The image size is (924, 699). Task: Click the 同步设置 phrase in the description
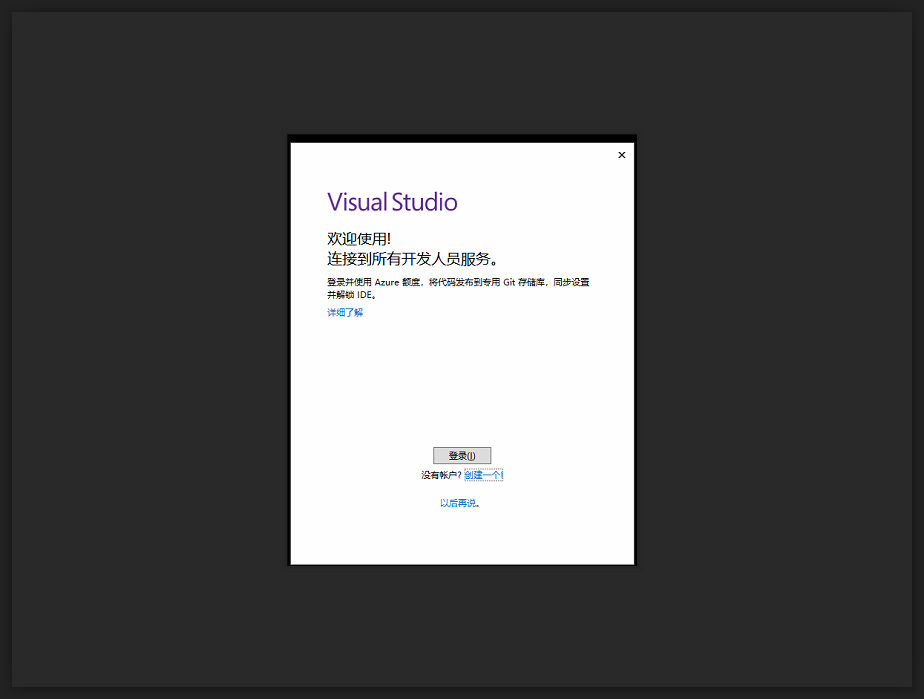coord(572,282)
